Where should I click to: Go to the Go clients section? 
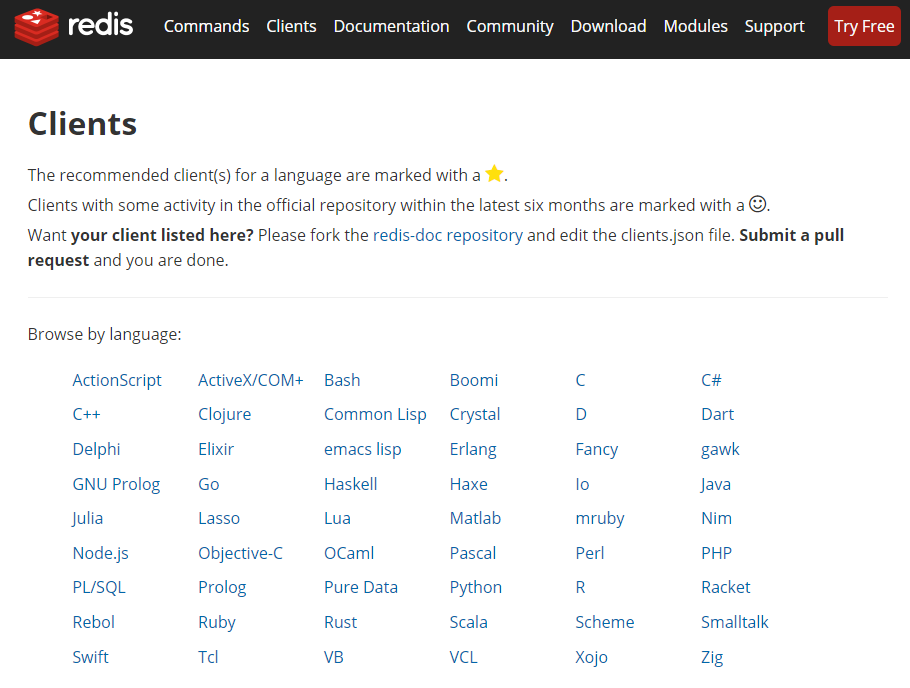click(x=208, y=484)
